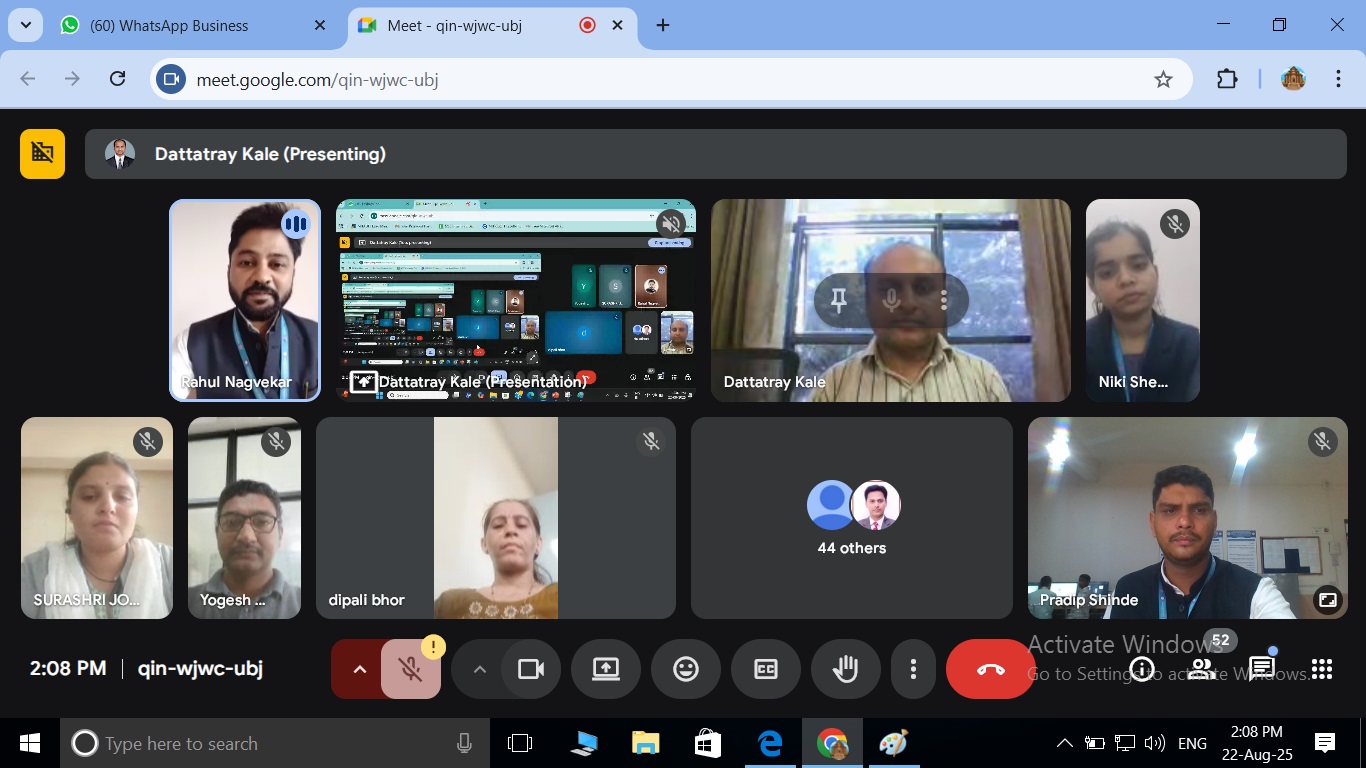Open the chat panel icon
1366x768 pixels.
click(1262, 669)
